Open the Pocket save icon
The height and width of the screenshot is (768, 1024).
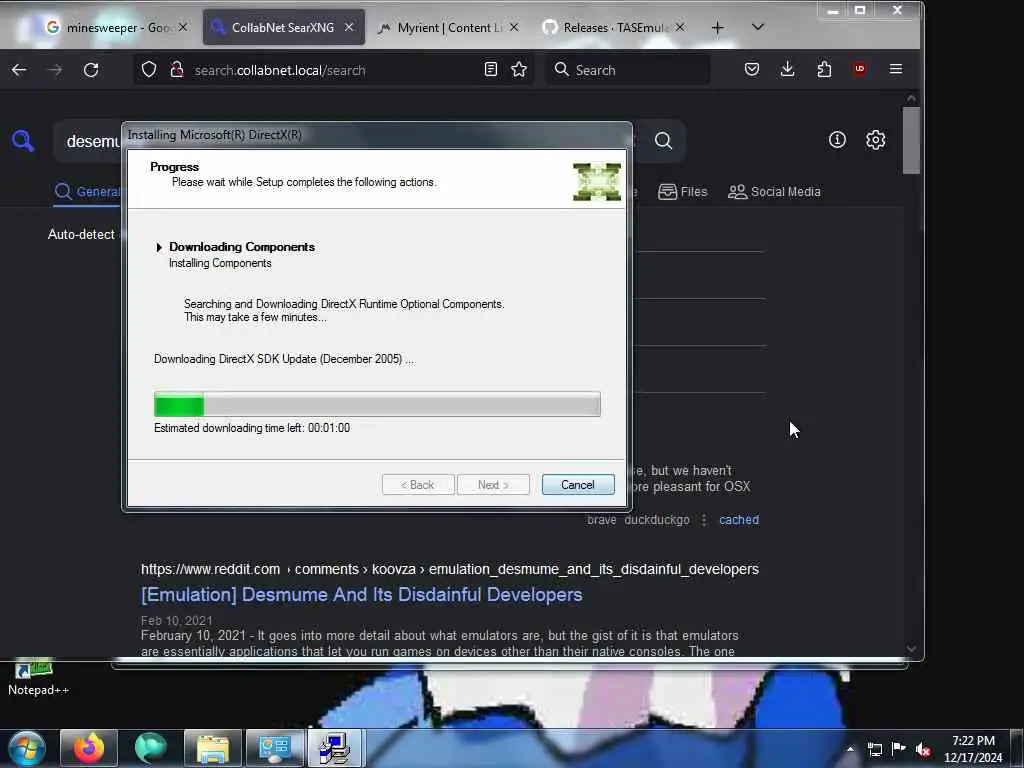[x=752, y=69]
